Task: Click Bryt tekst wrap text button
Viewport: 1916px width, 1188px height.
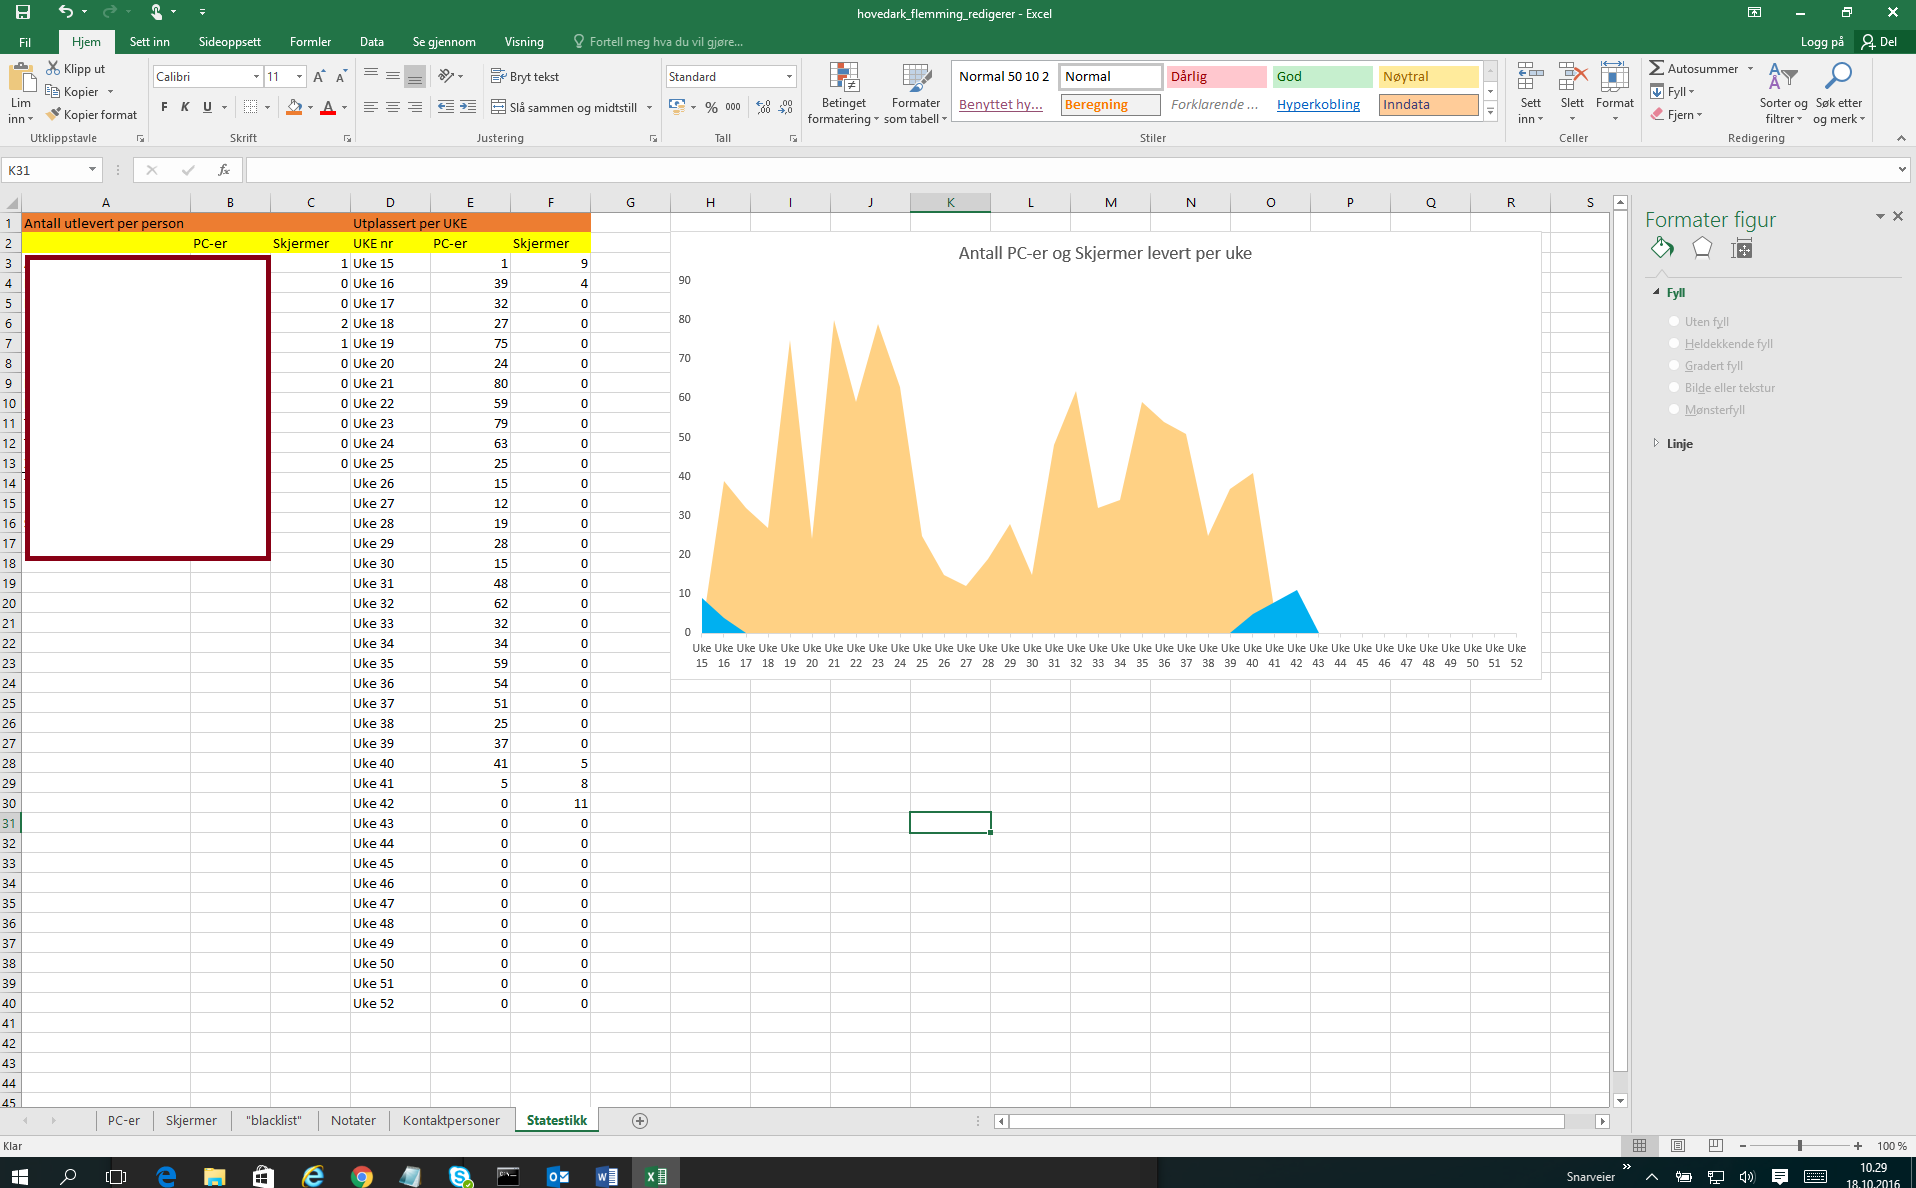Action: pos(525,77)
